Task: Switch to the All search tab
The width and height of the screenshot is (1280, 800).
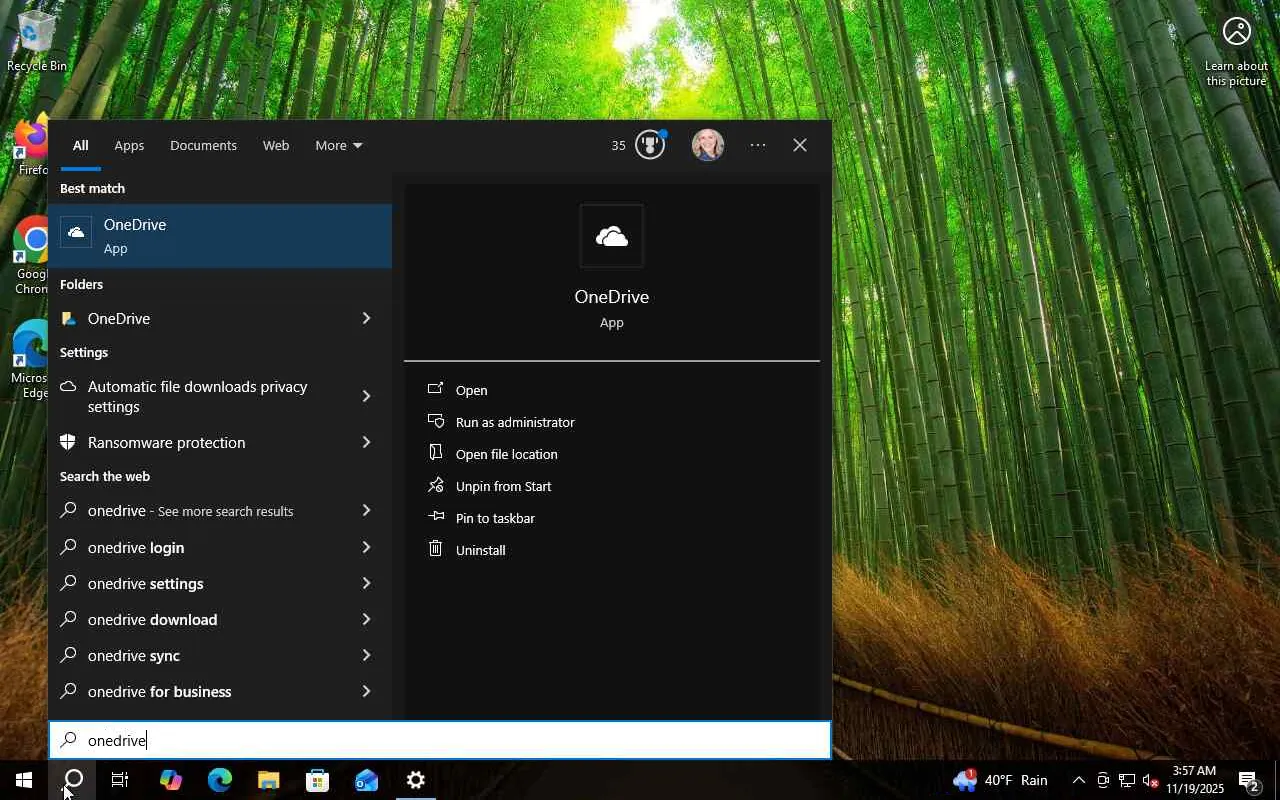Action: [x=80, y=146]
